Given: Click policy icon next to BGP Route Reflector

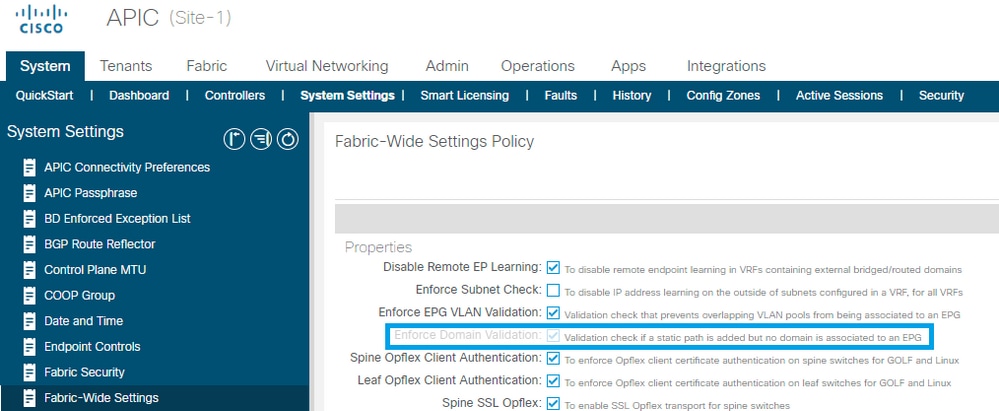Looking at the screenshot, I should point(29,244).
